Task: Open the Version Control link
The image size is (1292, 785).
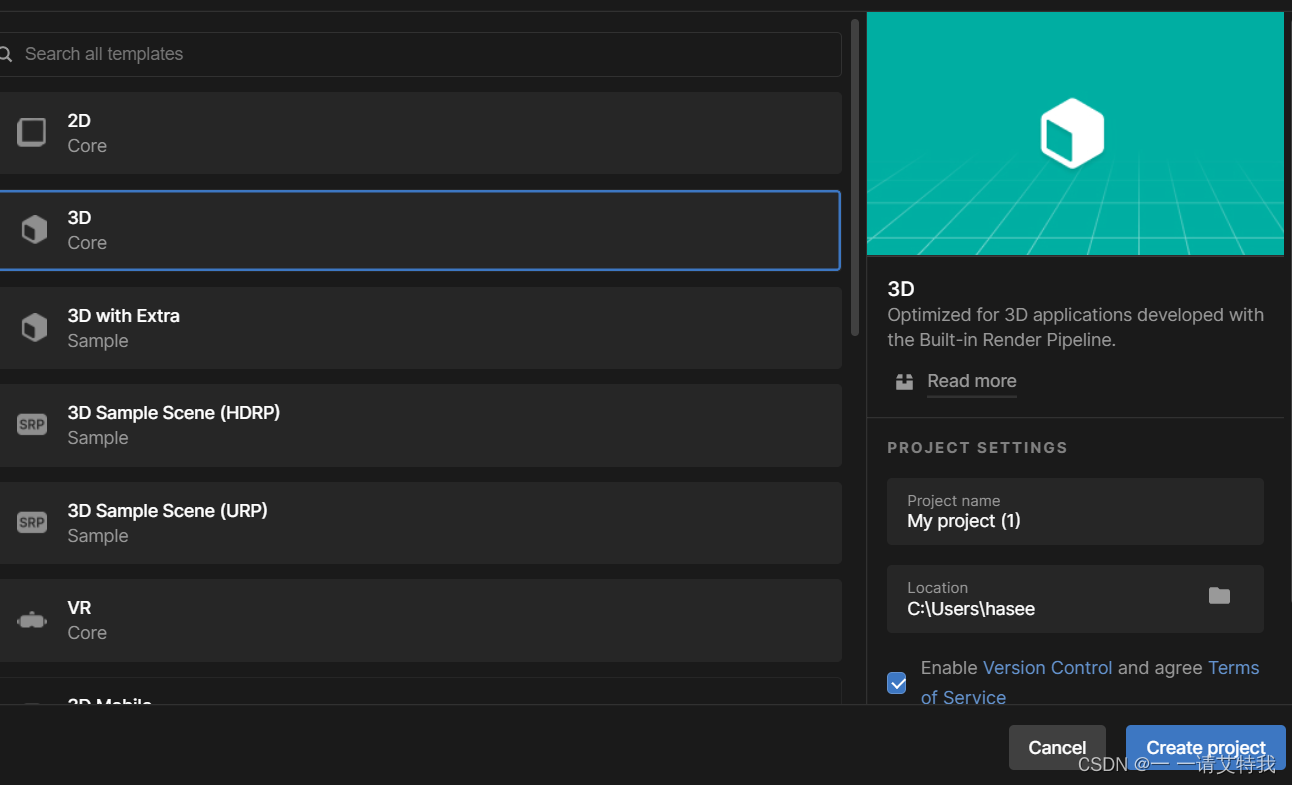Action: coord(1047,668)
